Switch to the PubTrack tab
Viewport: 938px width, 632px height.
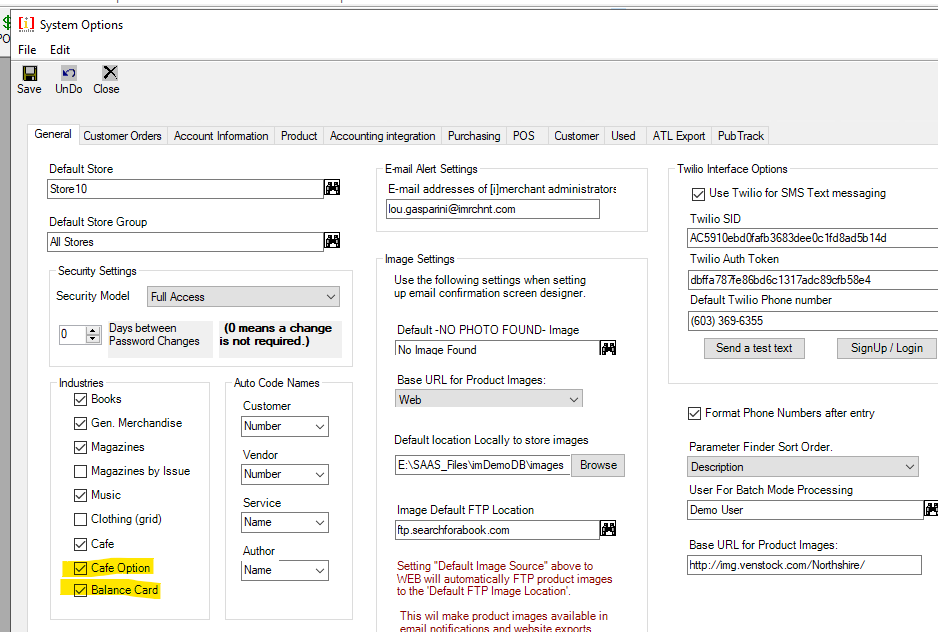[x=741, y=136]
